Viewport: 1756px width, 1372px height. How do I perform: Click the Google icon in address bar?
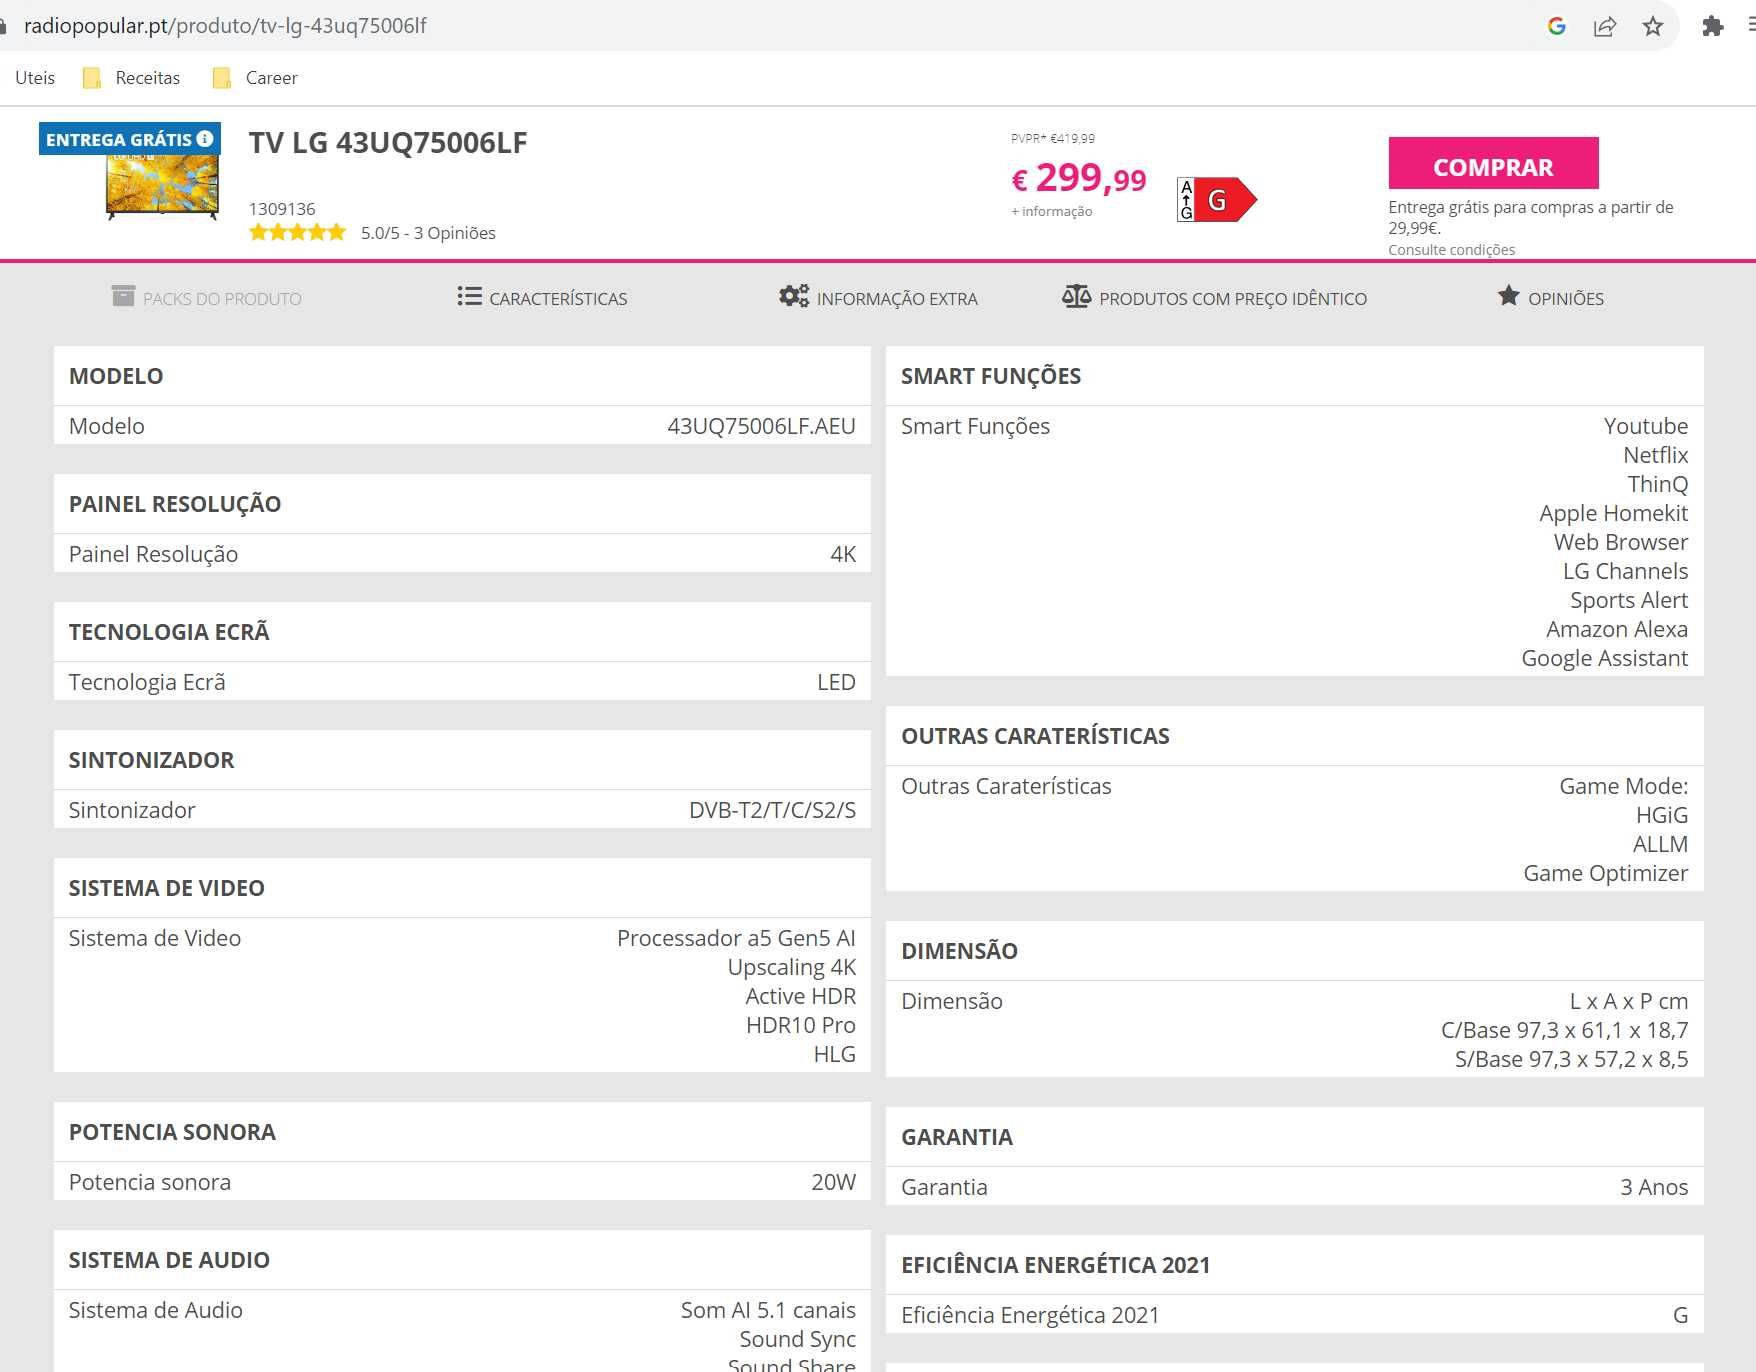(x=1556, y=26)
